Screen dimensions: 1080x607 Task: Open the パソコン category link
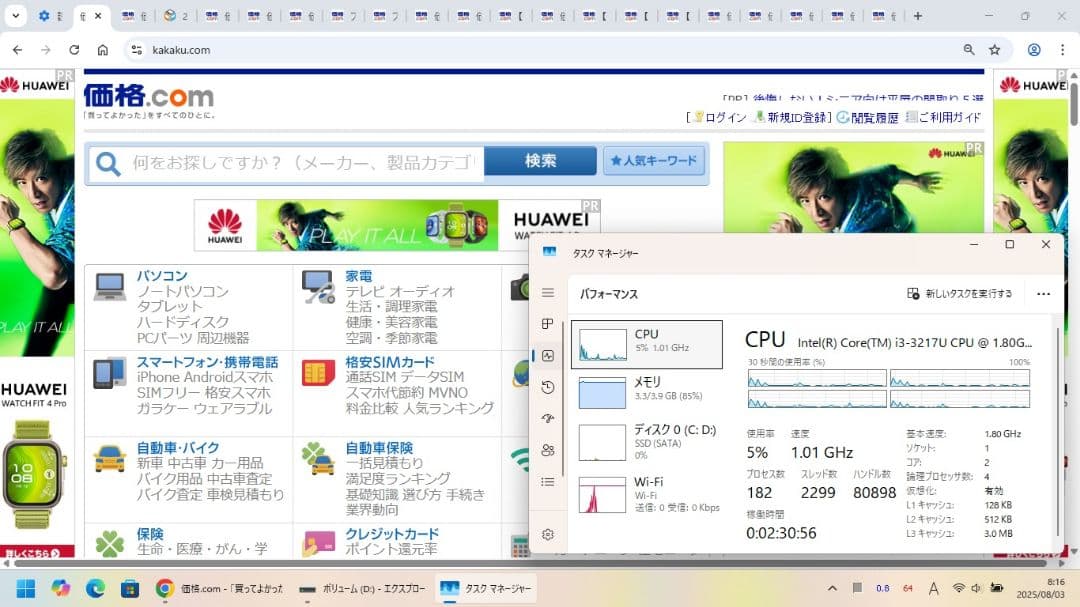coord(162,276)
